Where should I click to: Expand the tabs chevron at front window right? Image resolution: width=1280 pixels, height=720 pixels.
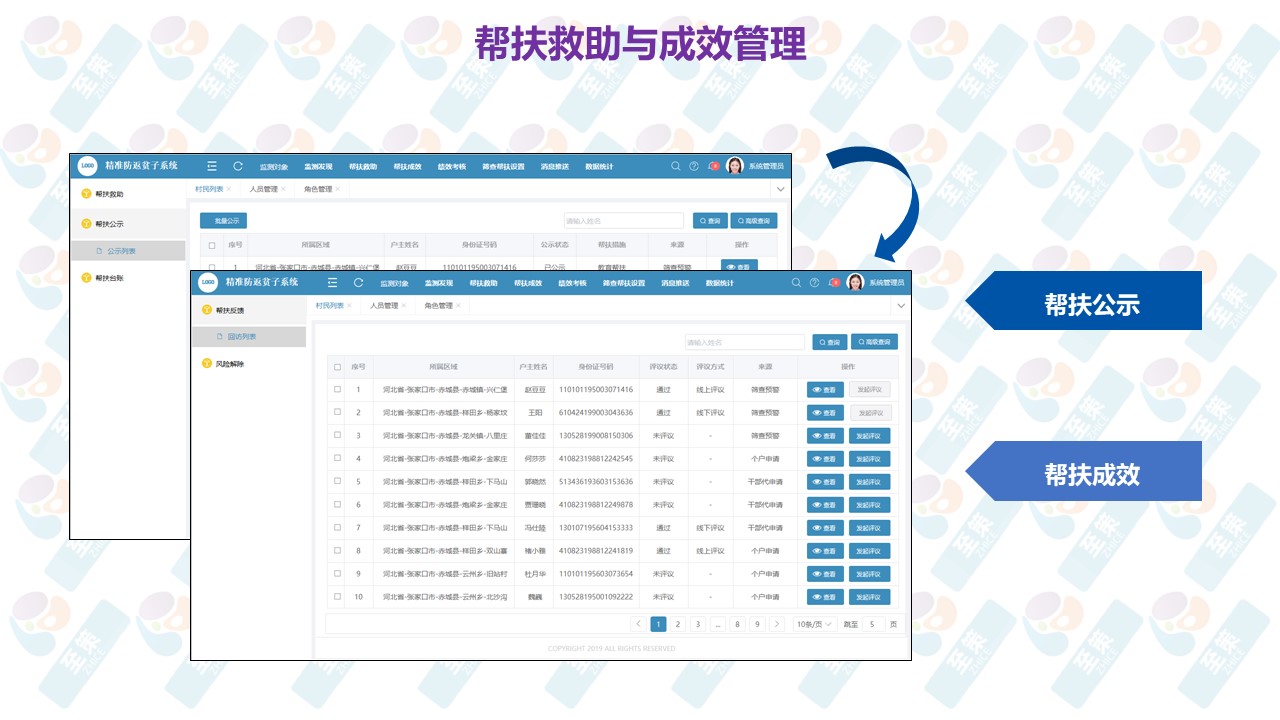(900, 305)
